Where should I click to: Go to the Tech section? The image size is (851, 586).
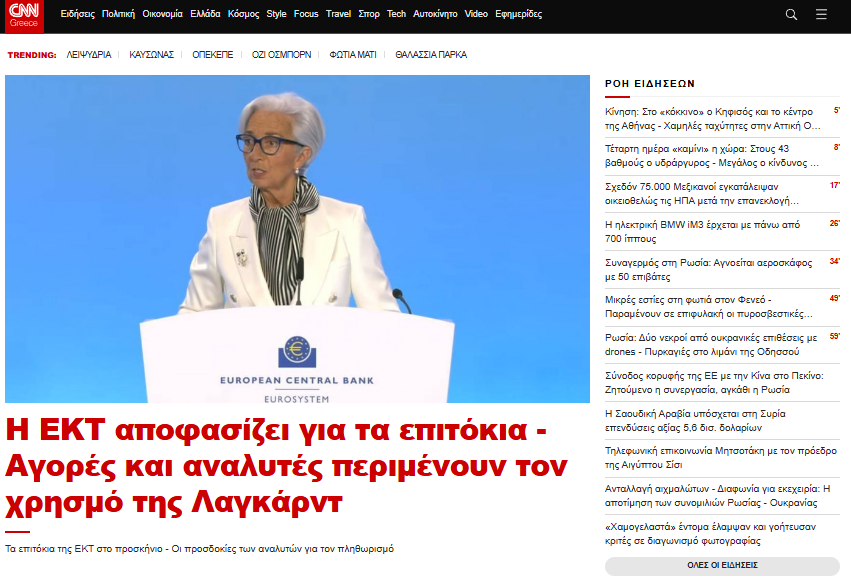pos(396,14)
